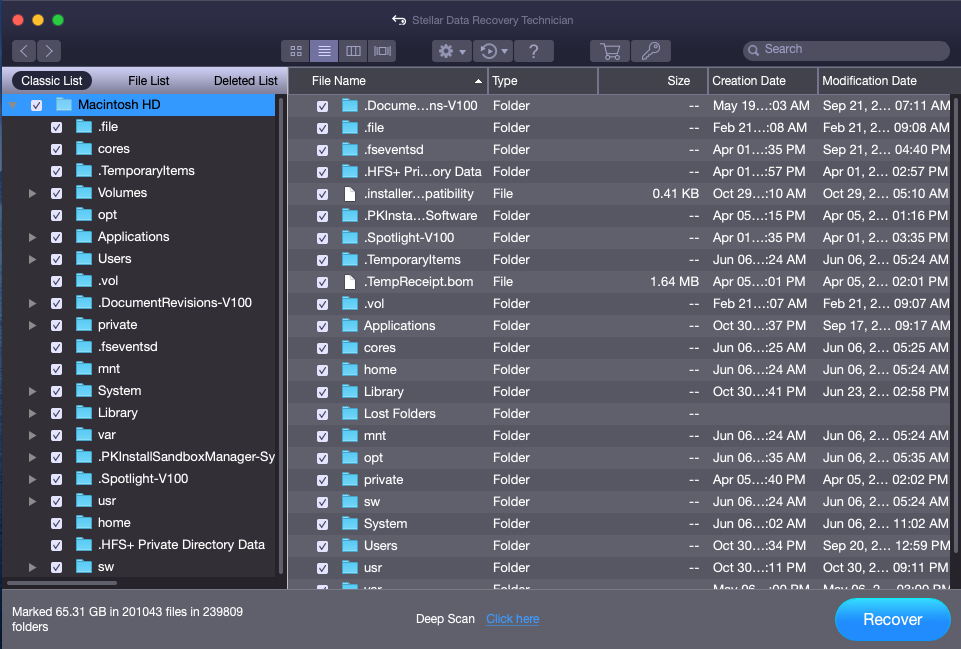Go back with the left arrow button

tap(24, 51)
